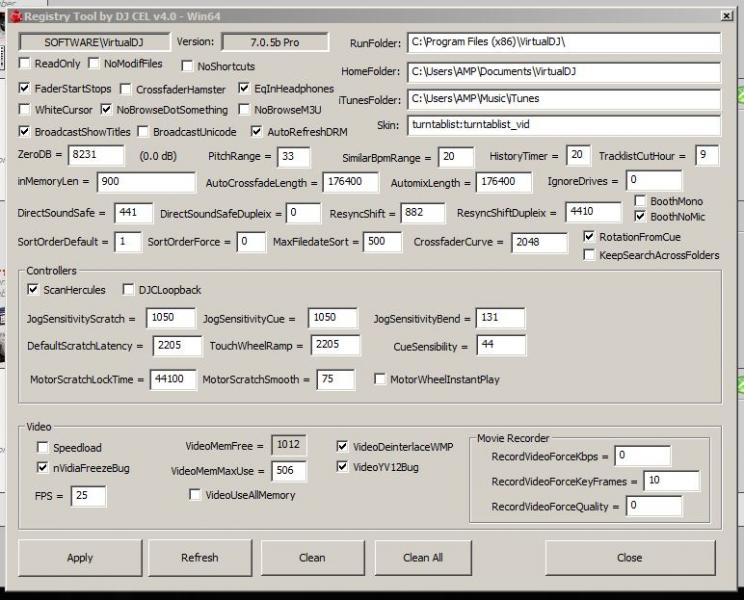
Task: Uncheck the RotationFromCue checkbox
Action: (590, 237)
